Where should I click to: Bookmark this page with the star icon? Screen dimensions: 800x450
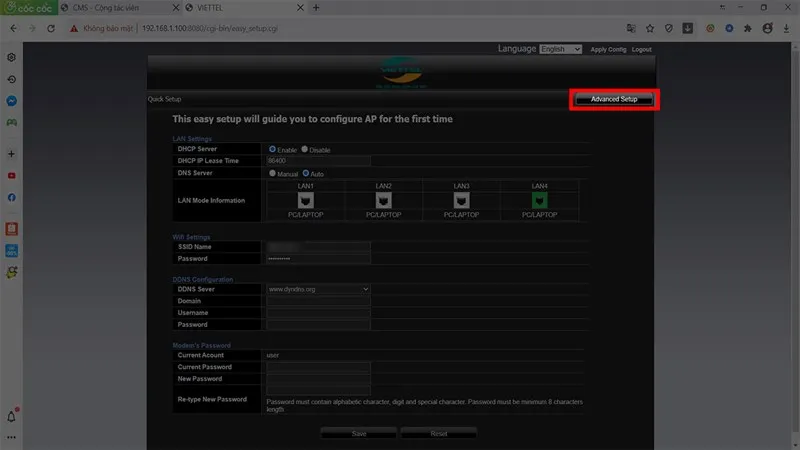(x=649, y=28)
